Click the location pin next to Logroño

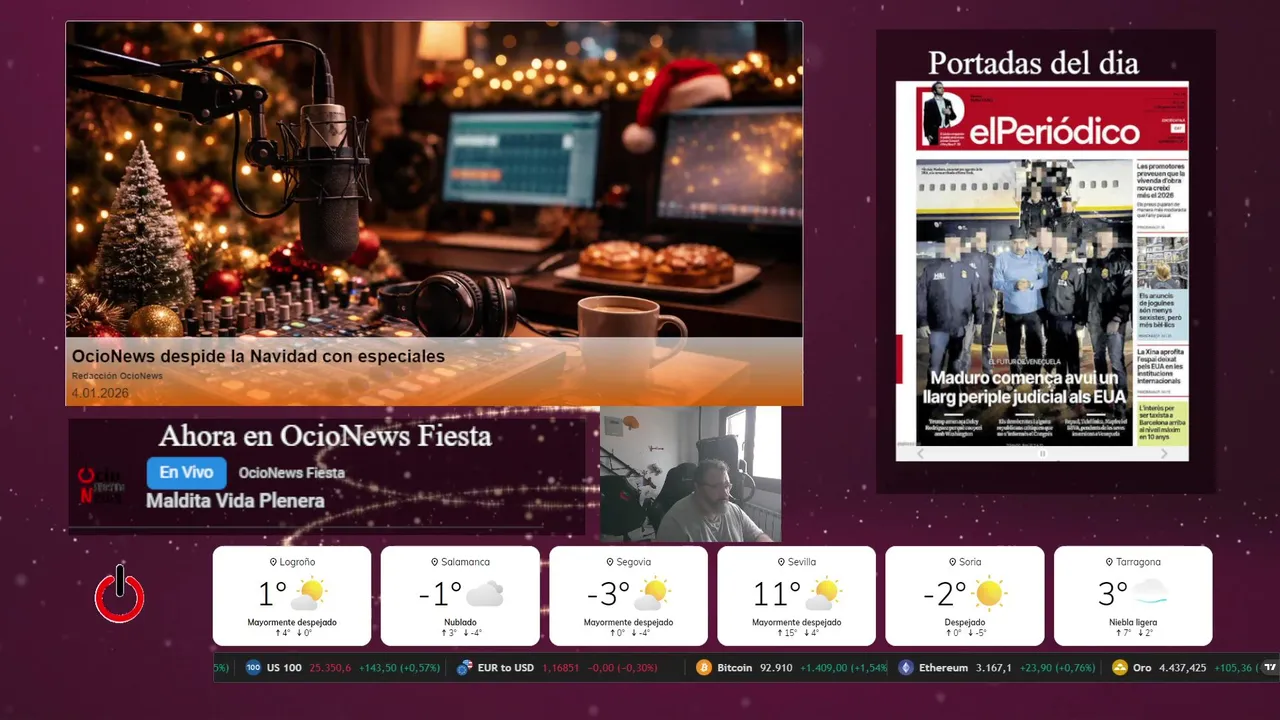(x=273, y=562)
